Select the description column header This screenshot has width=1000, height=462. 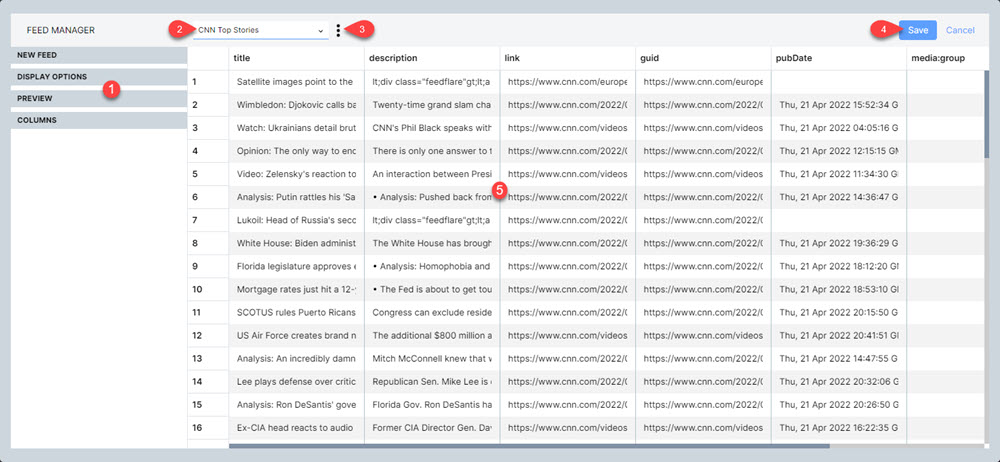(x=431, y=58)
